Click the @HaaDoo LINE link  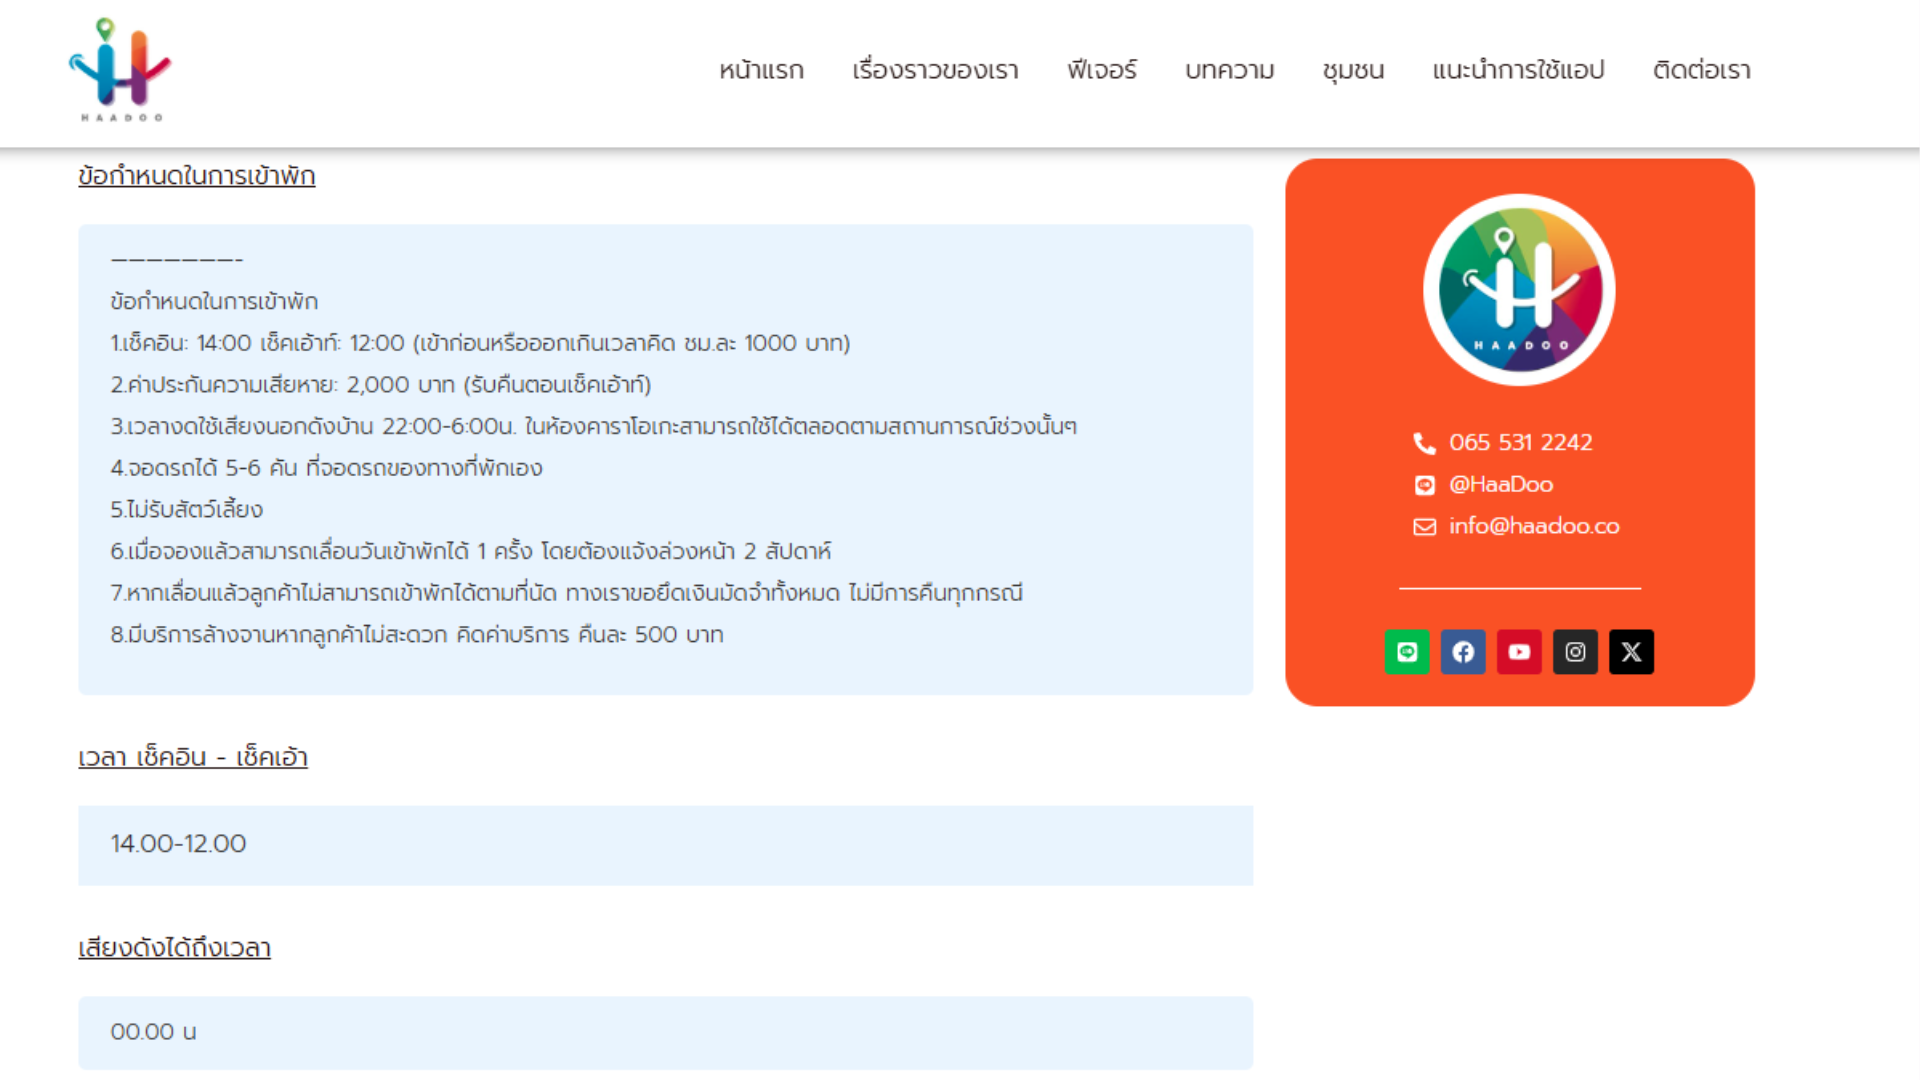(1501, 484)
